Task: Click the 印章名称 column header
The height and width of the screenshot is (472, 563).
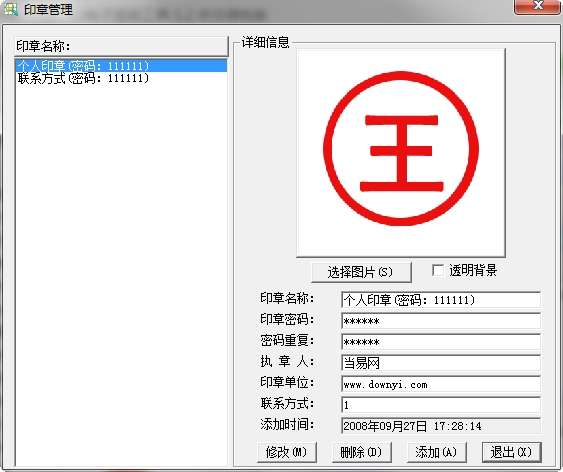Action: 121,46
